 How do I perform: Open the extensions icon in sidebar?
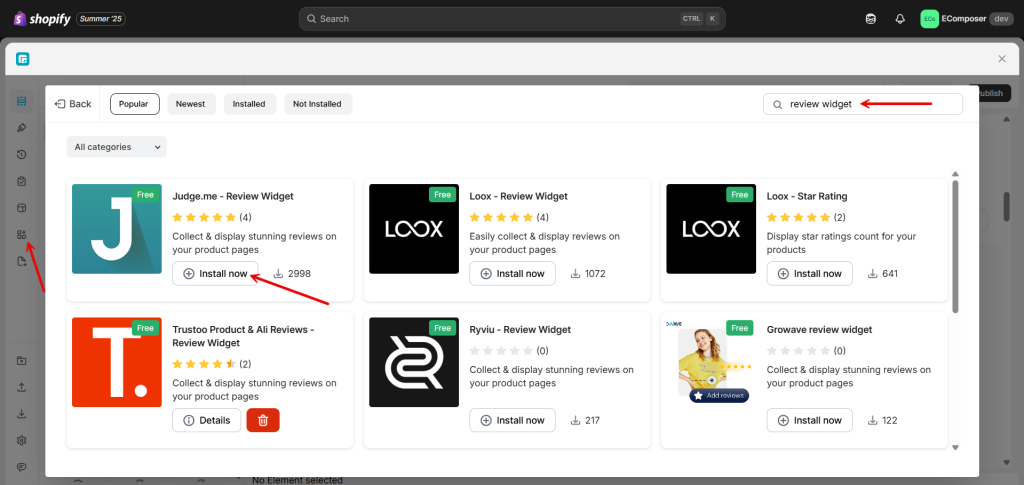(22, 235)
